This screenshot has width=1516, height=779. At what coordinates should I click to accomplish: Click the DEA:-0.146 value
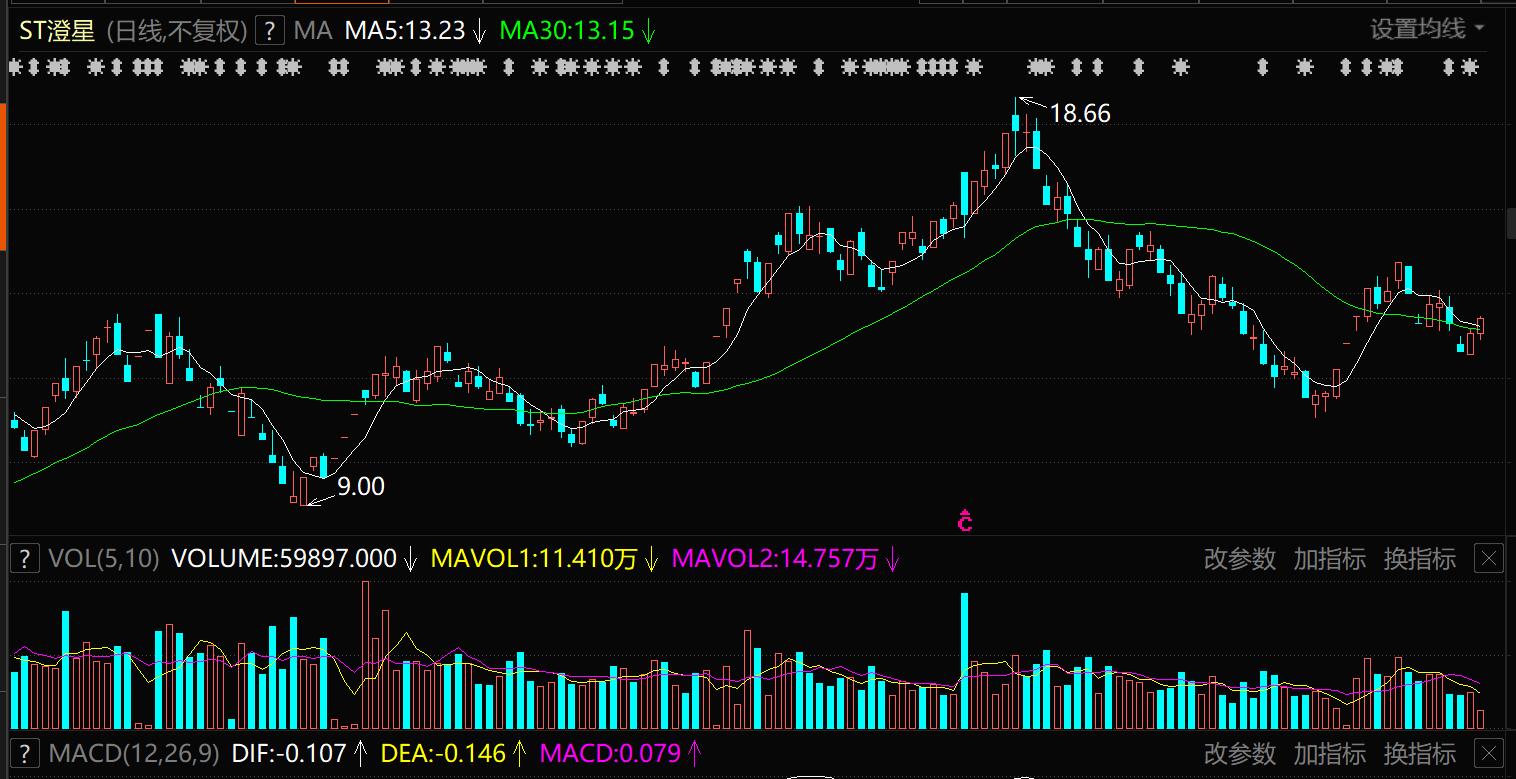443,753
